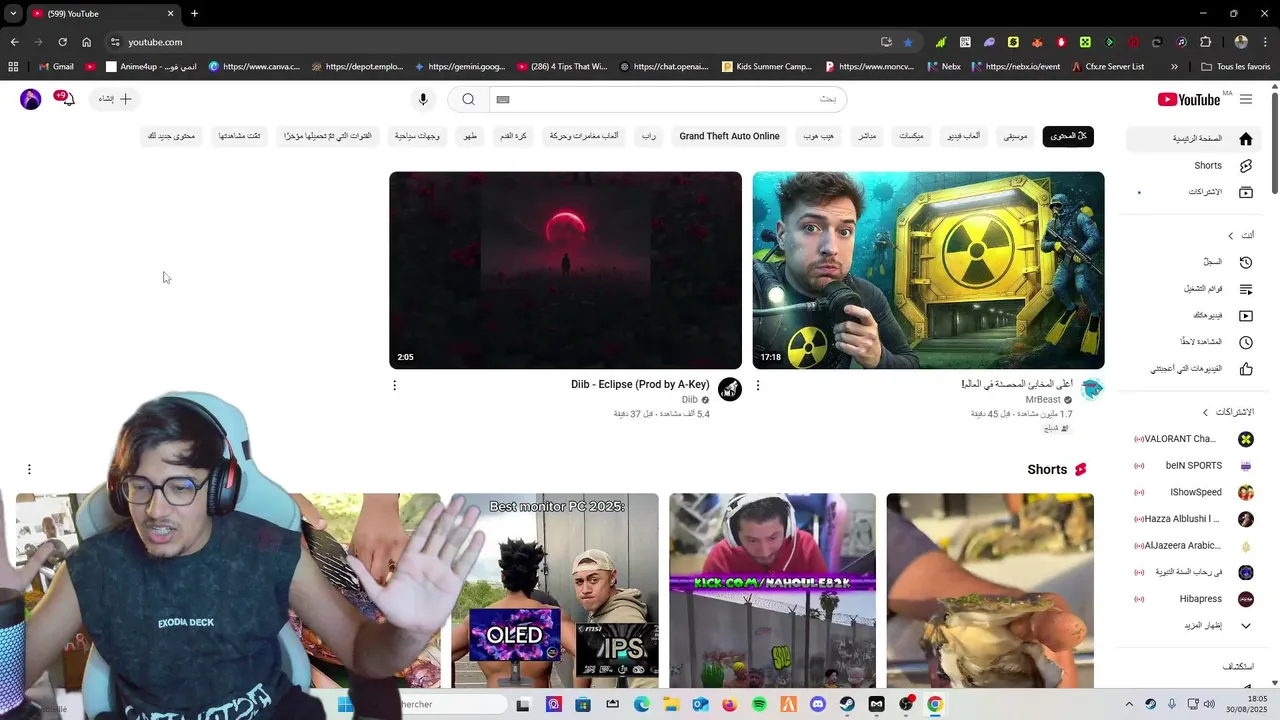Open Diib - Eclipse video title link

pyautogui.click(x=640, y=385)
